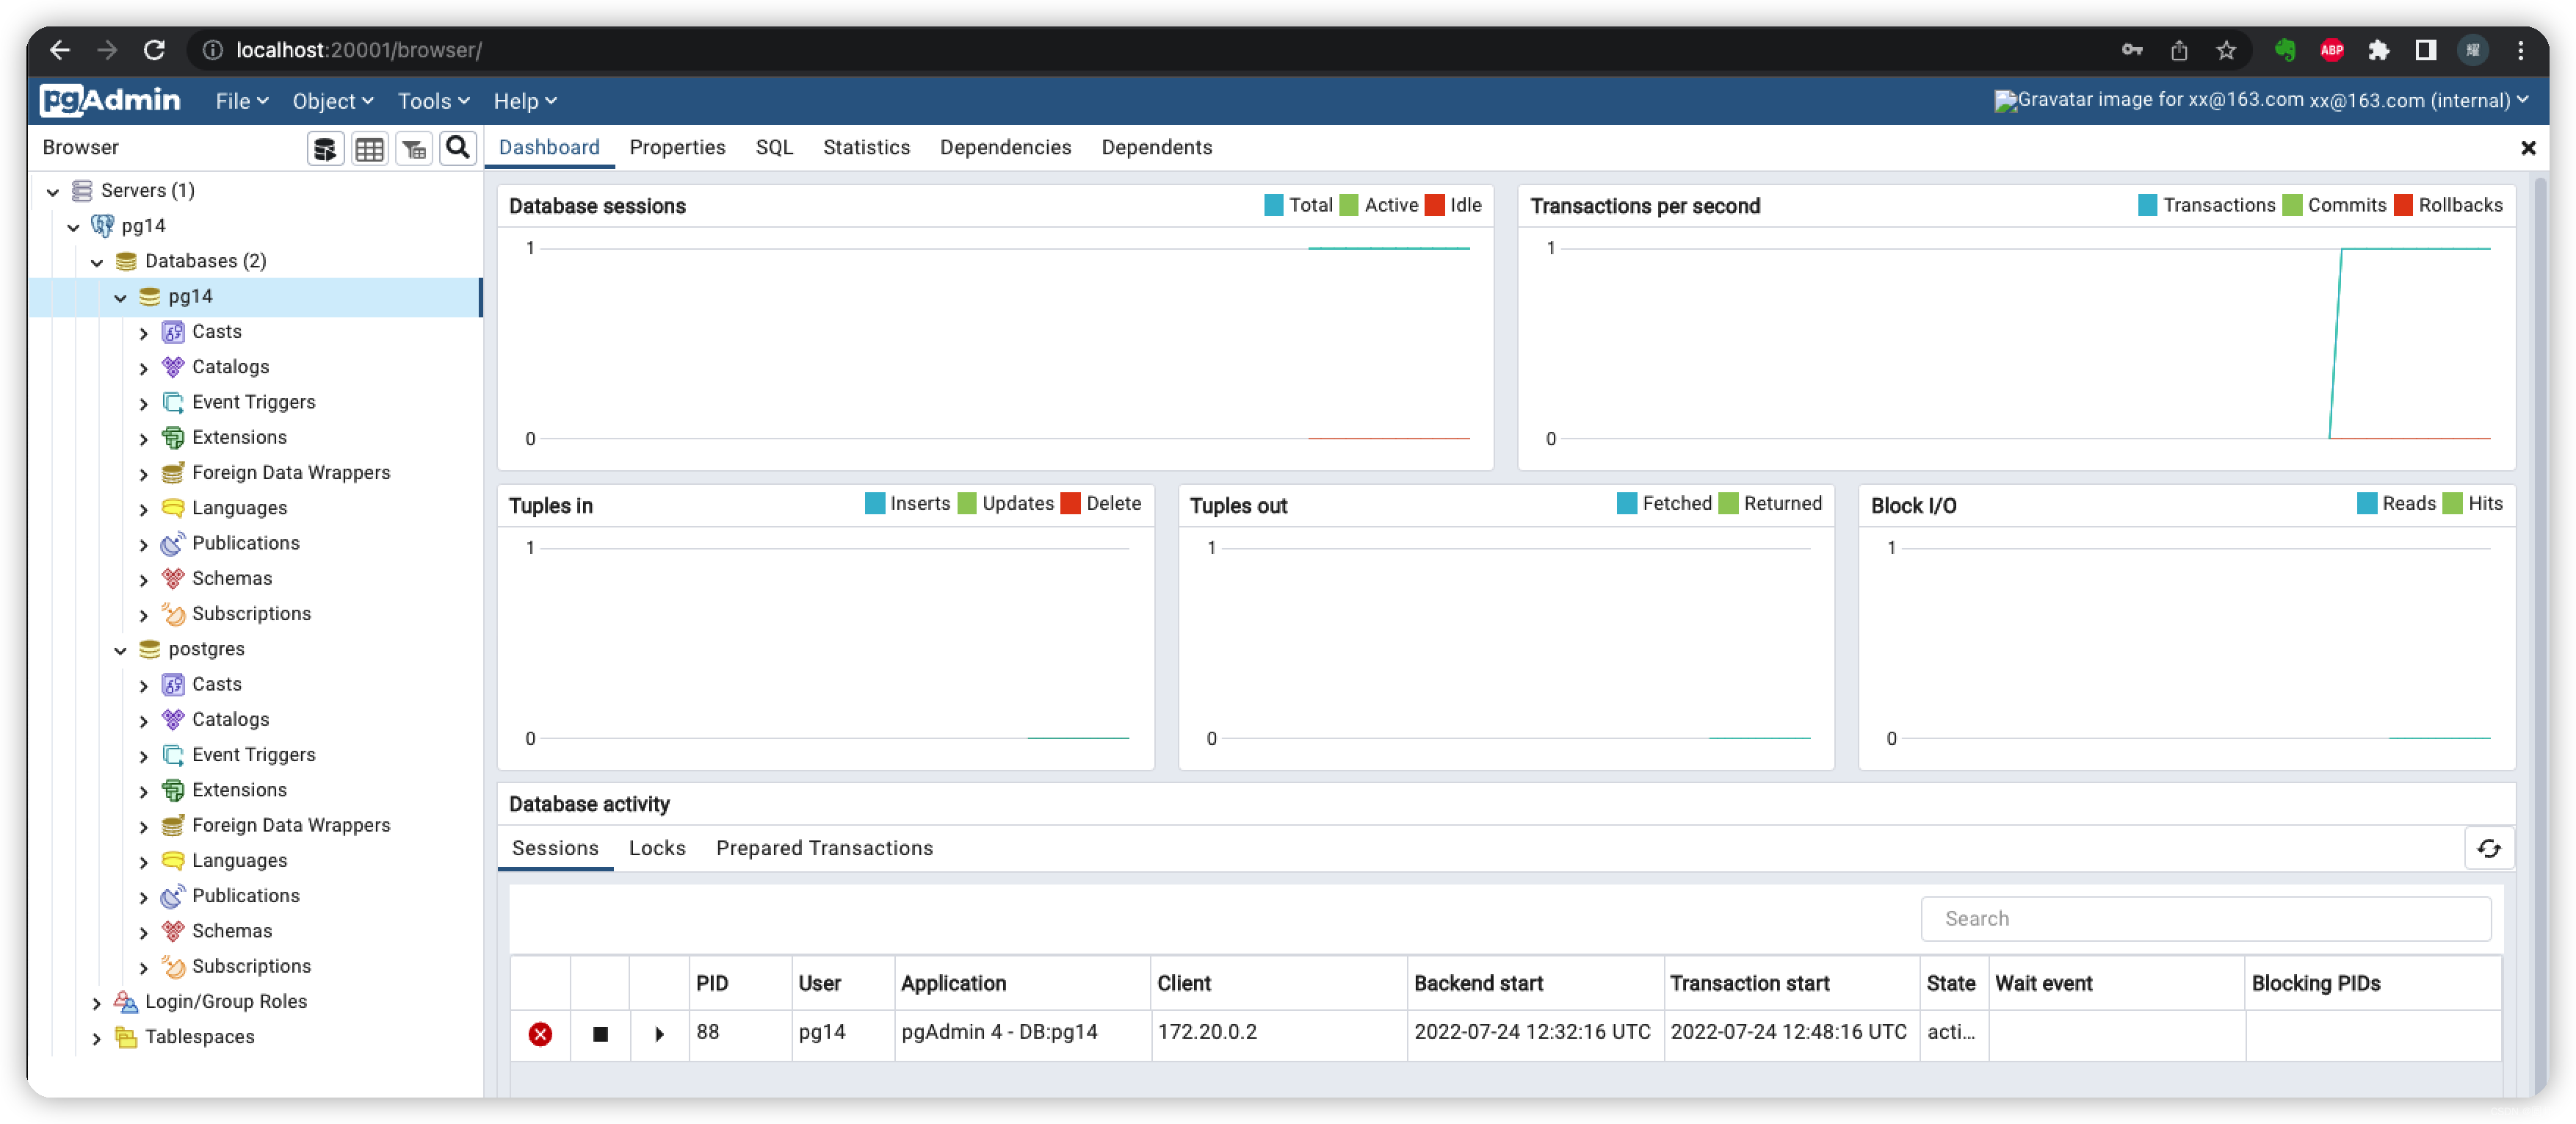2576x1124 pixels.
Task: Expand the Schemas tree under pg14
Action: (x=146, y=577)
